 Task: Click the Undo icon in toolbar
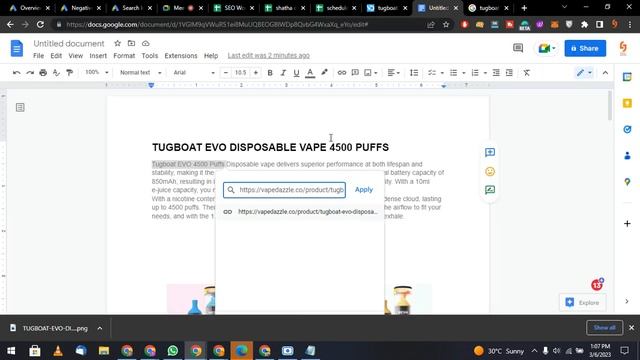click(17, 73)
